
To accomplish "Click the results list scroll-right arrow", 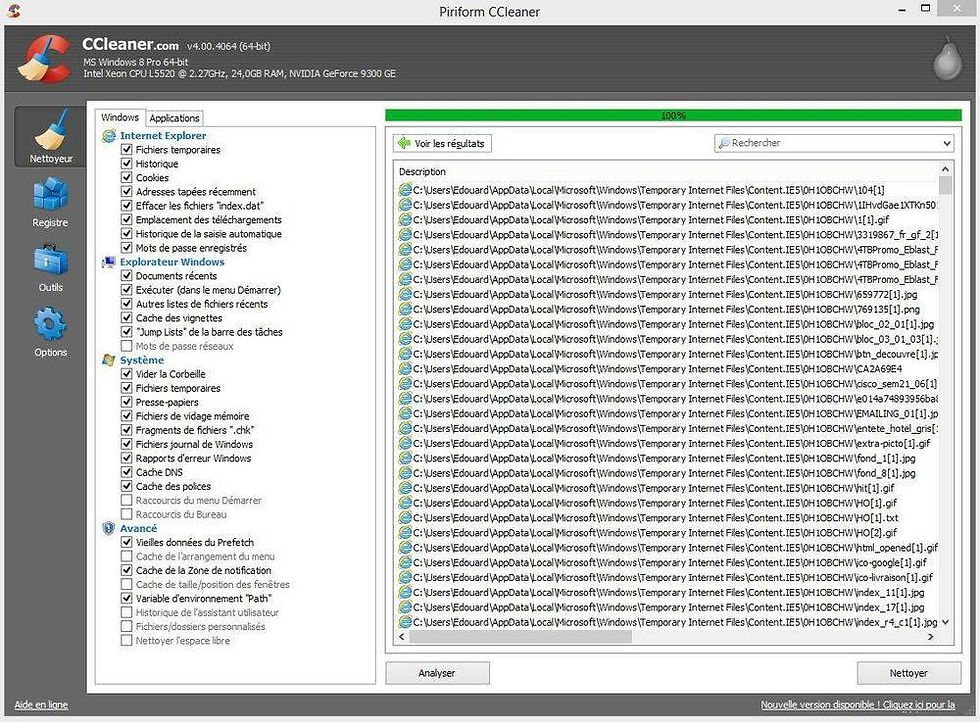I will point(931,636).
